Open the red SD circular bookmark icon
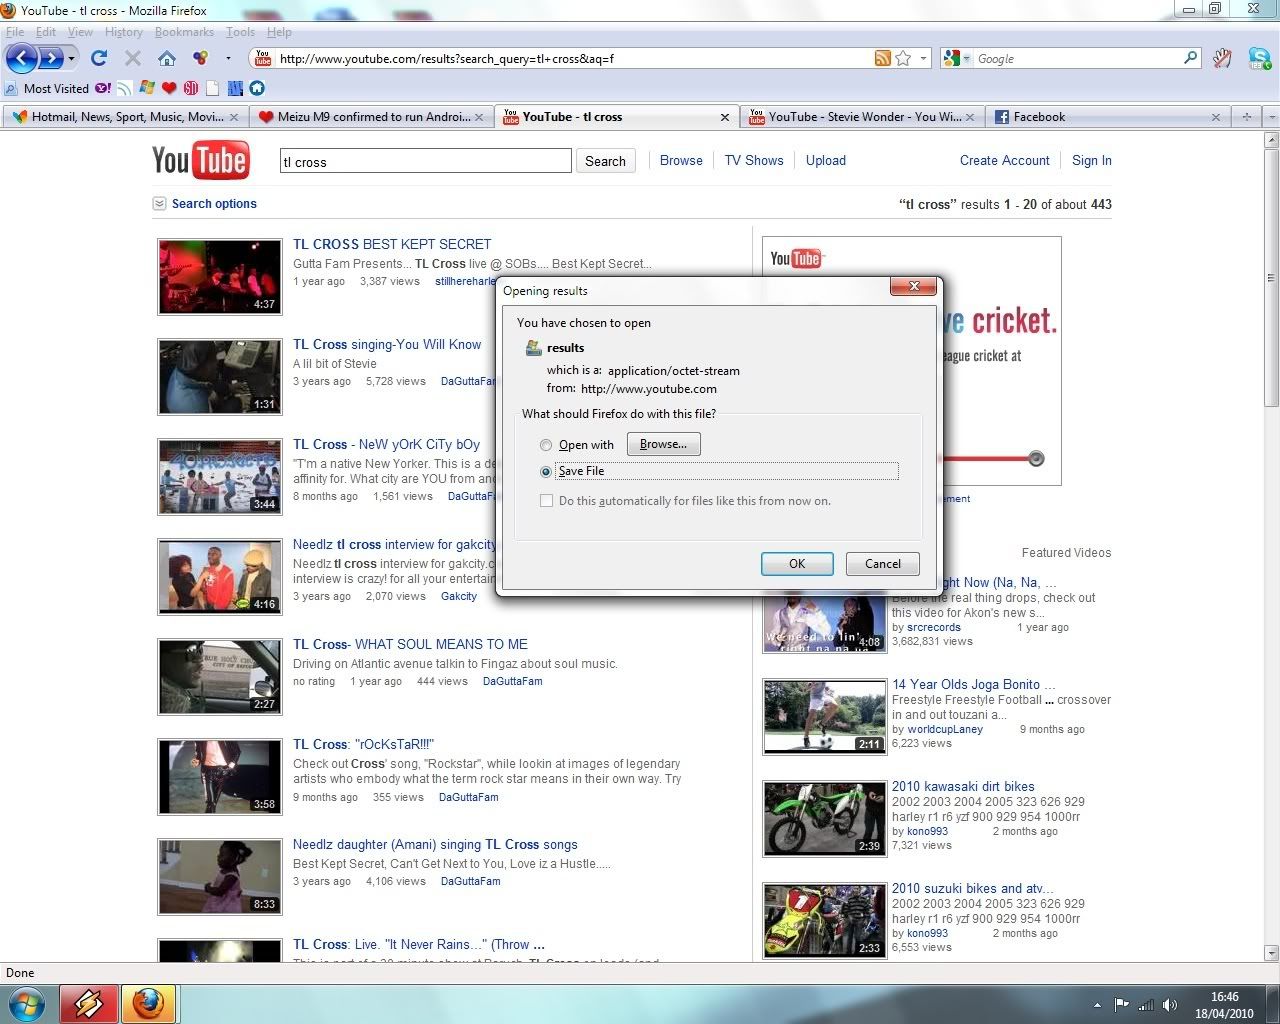Screen dimensions: 1280x1024 point(190,88)
